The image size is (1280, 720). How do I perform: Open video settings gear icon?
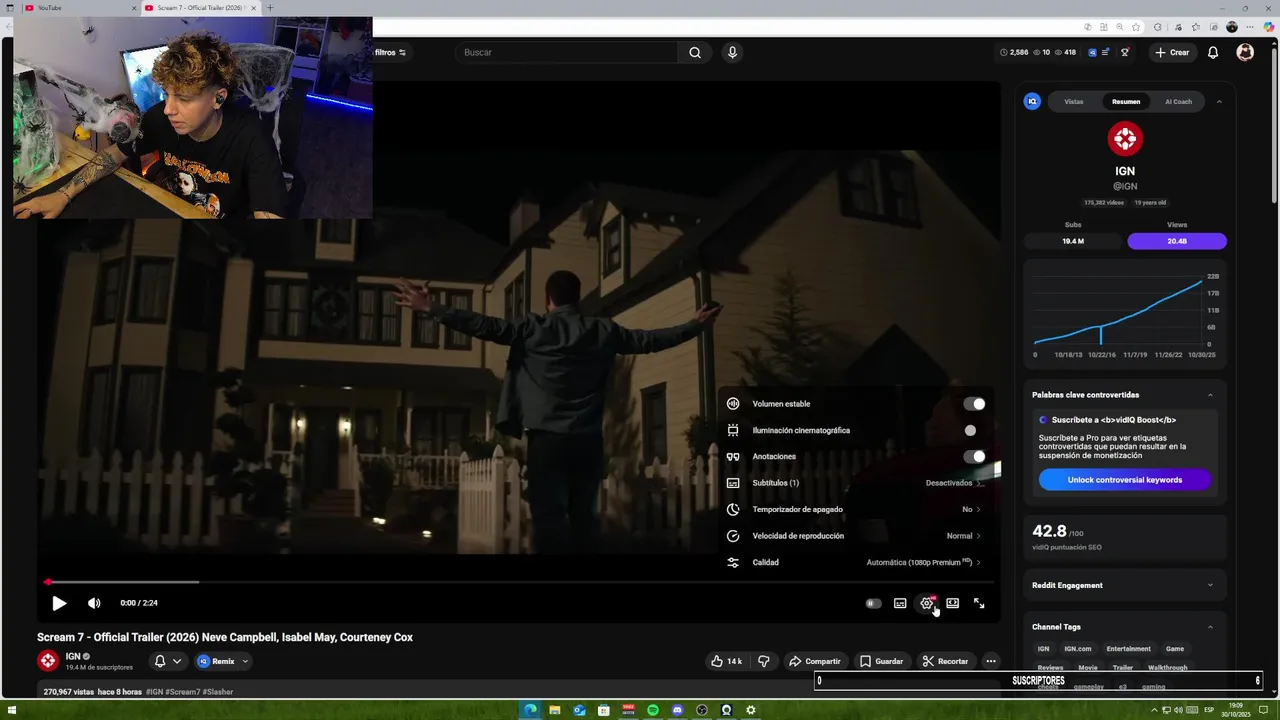point(927,603)
